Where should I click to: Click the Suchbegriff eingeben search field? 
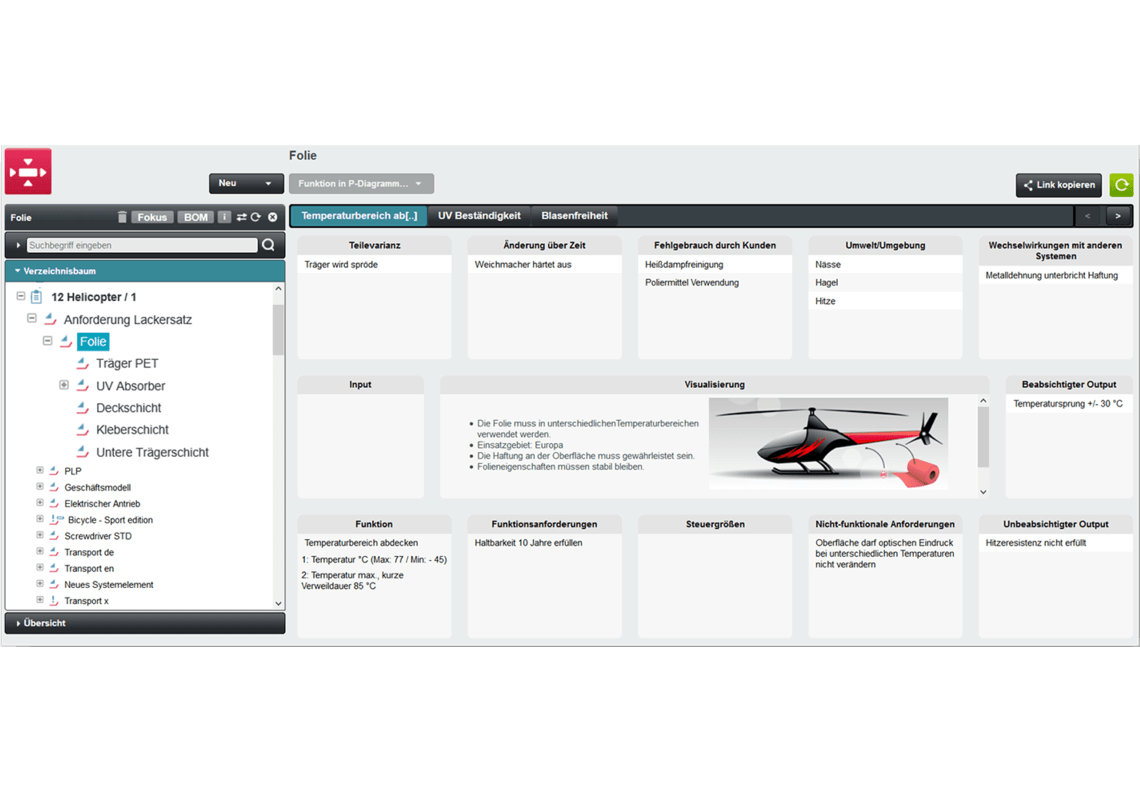coord(140,244)
